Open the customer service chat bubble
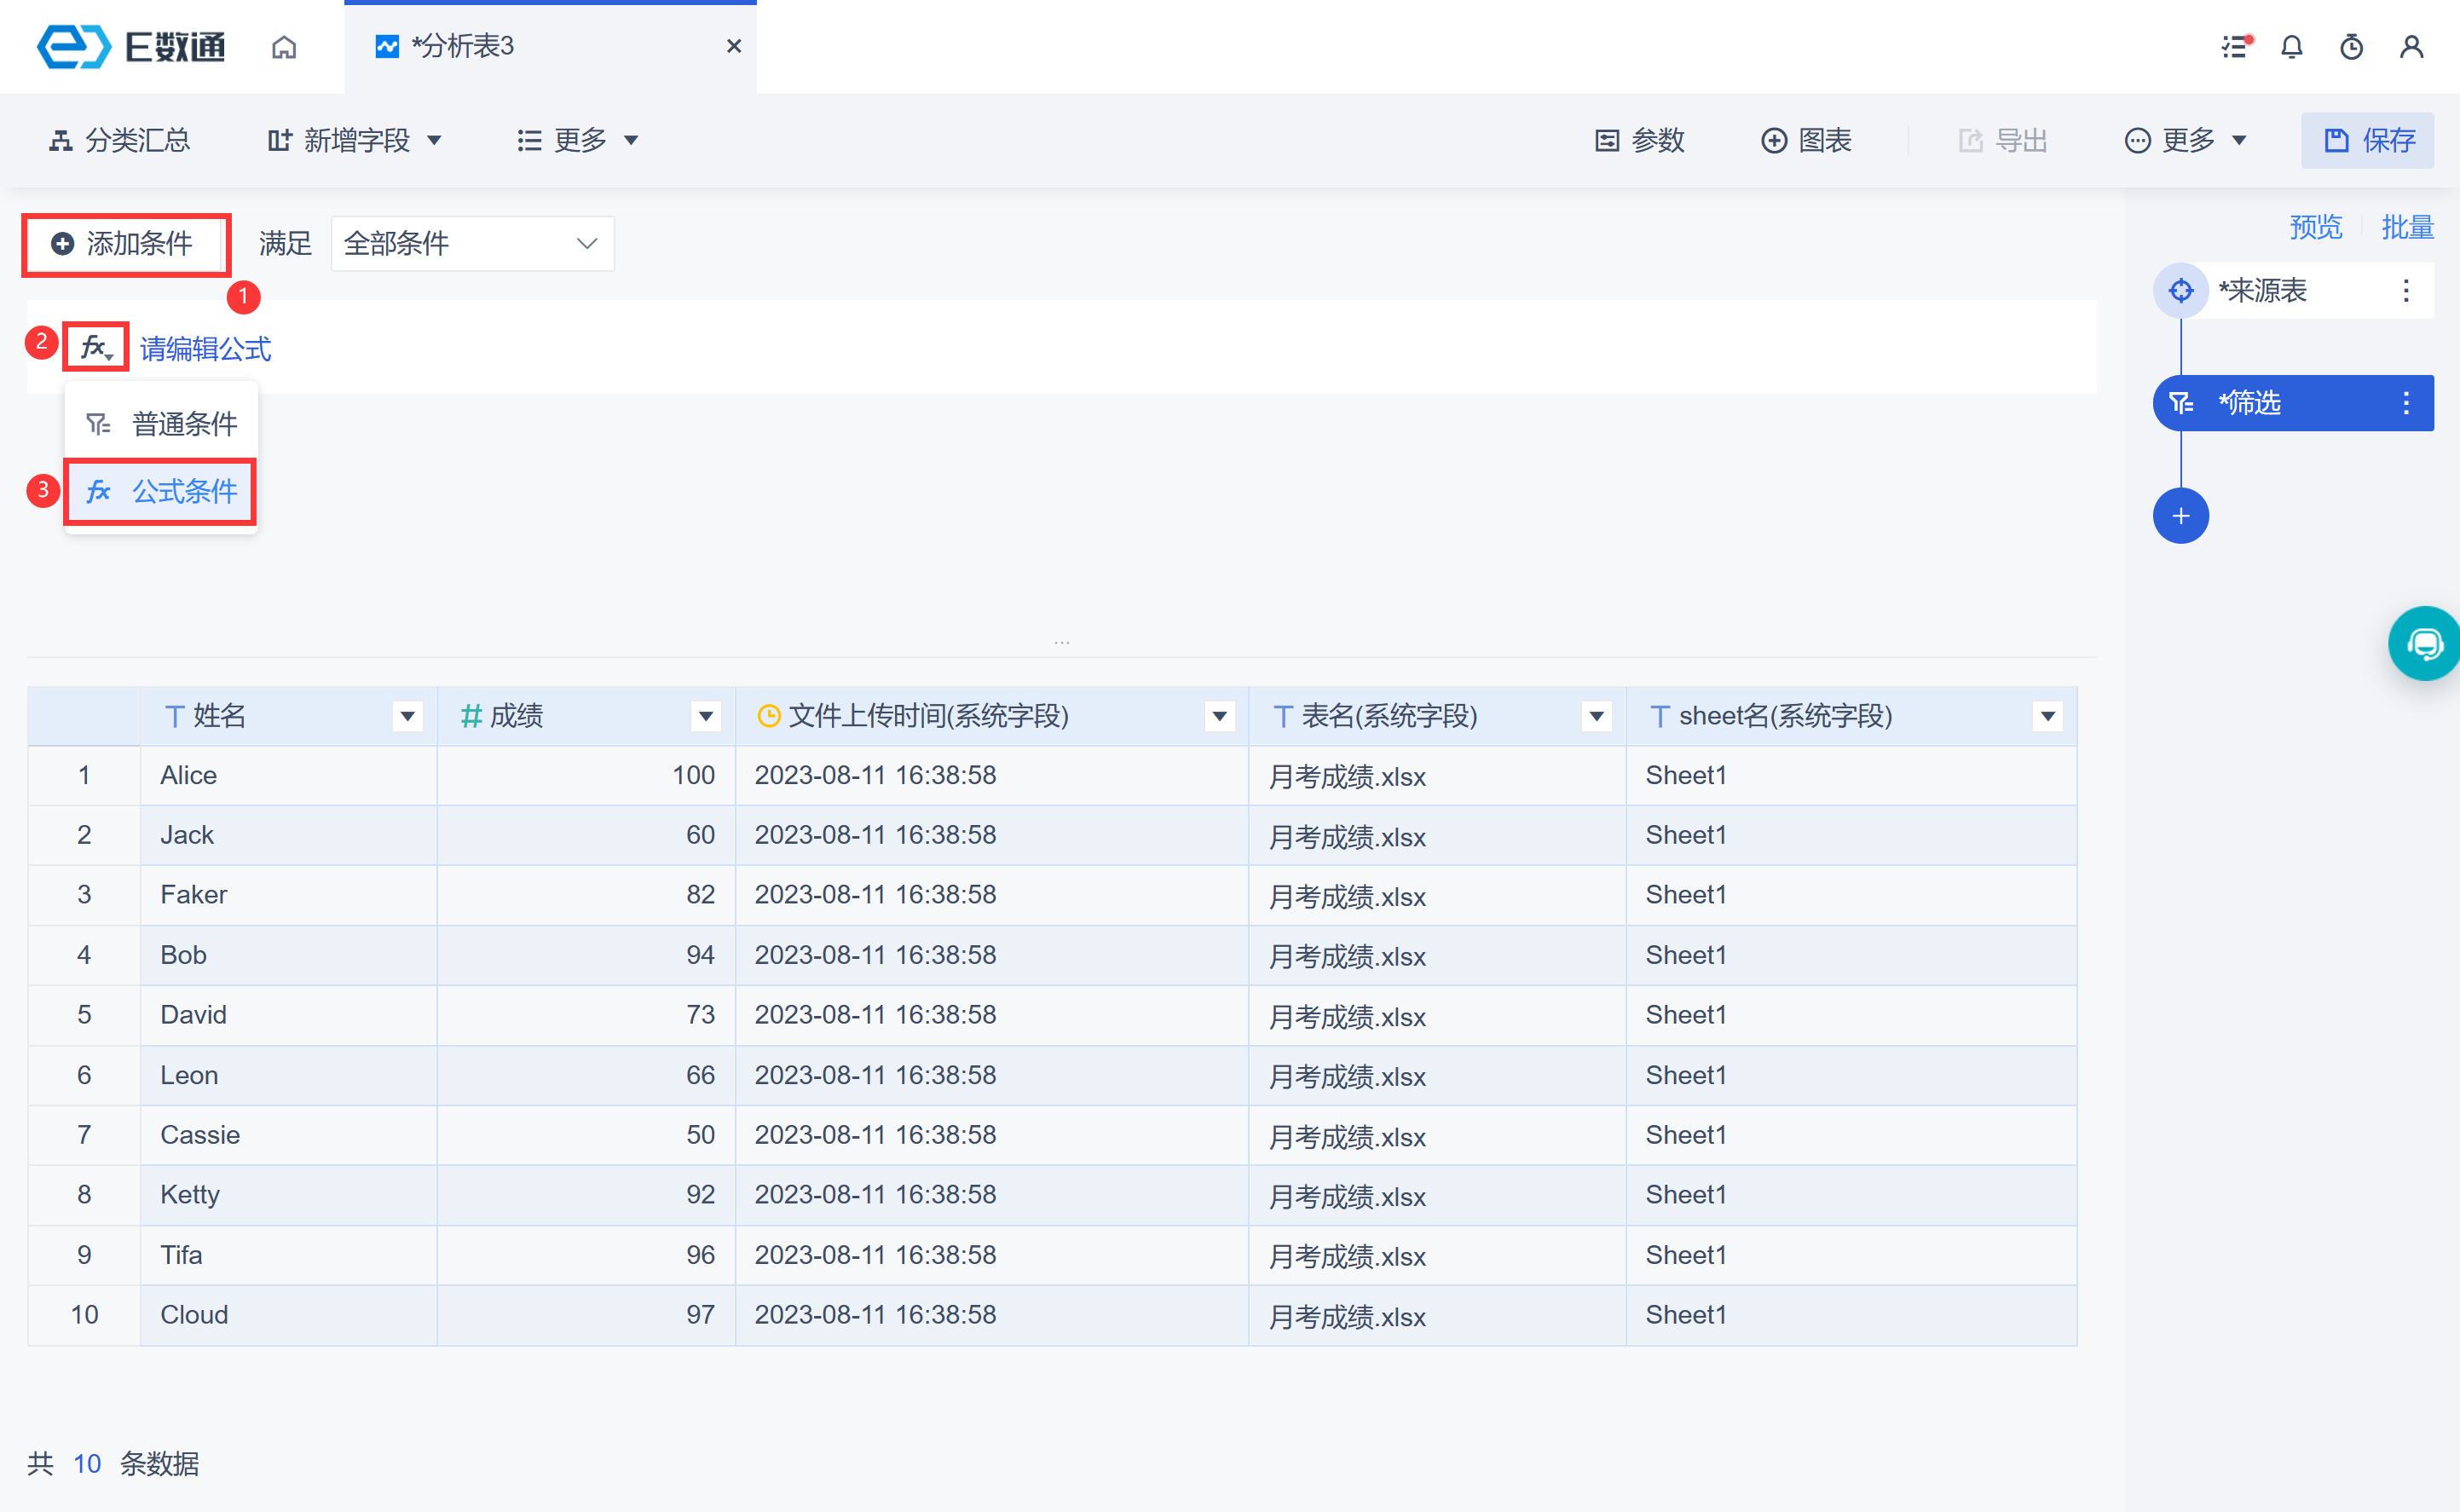The height and width of the screenshot is (1512, 2460). pyautogui.click(x=2424, y=644)
